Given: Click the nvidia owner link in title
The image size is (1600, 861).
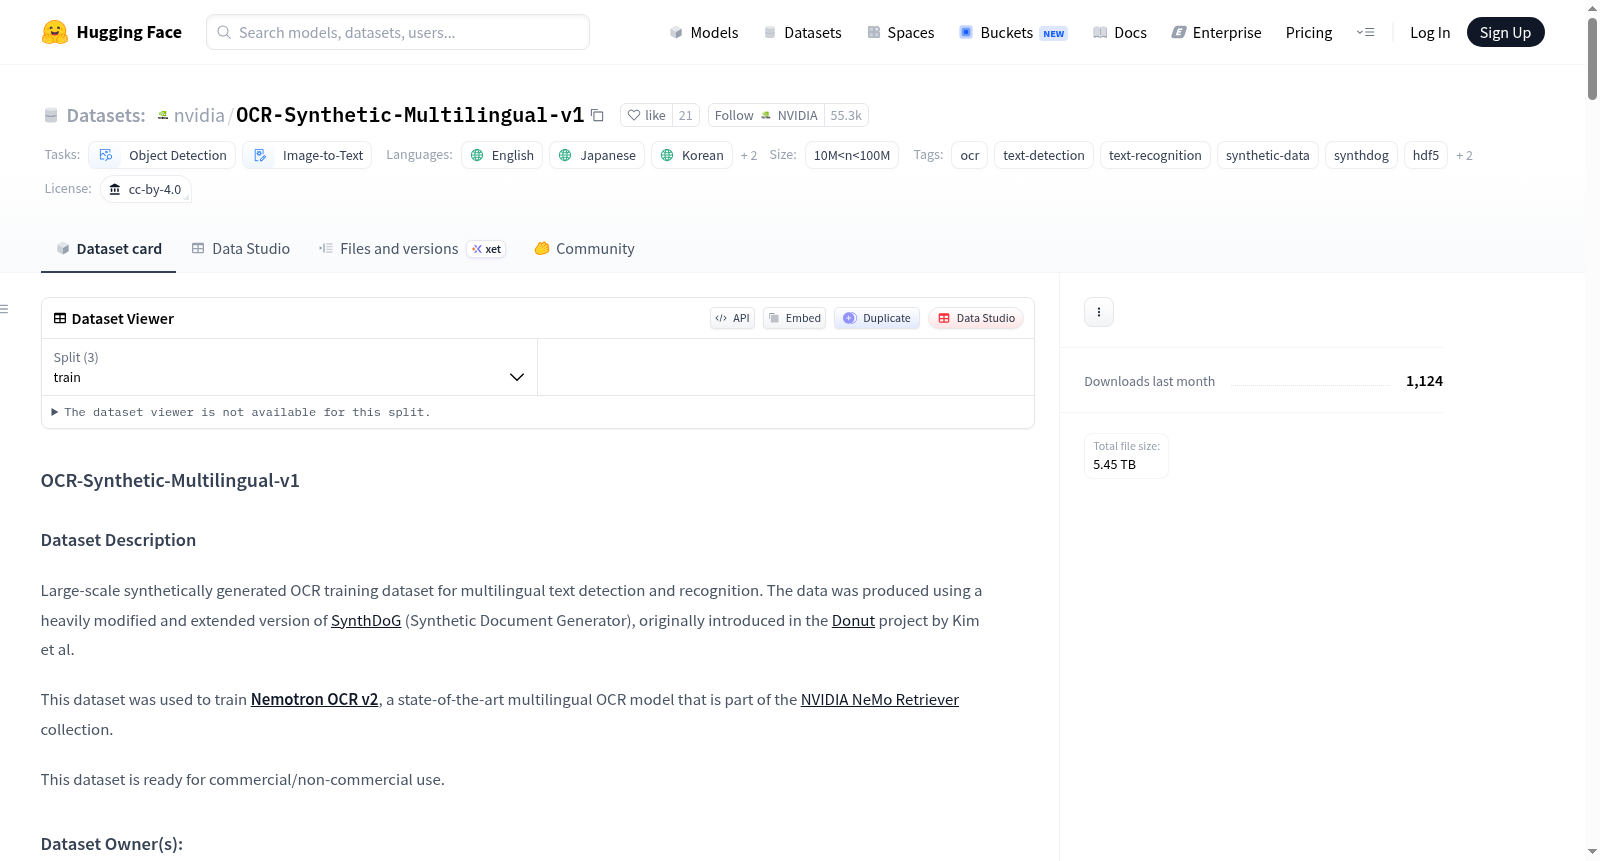Looking at the screenshot, I should pyautogui.click(x=199, y=115).
